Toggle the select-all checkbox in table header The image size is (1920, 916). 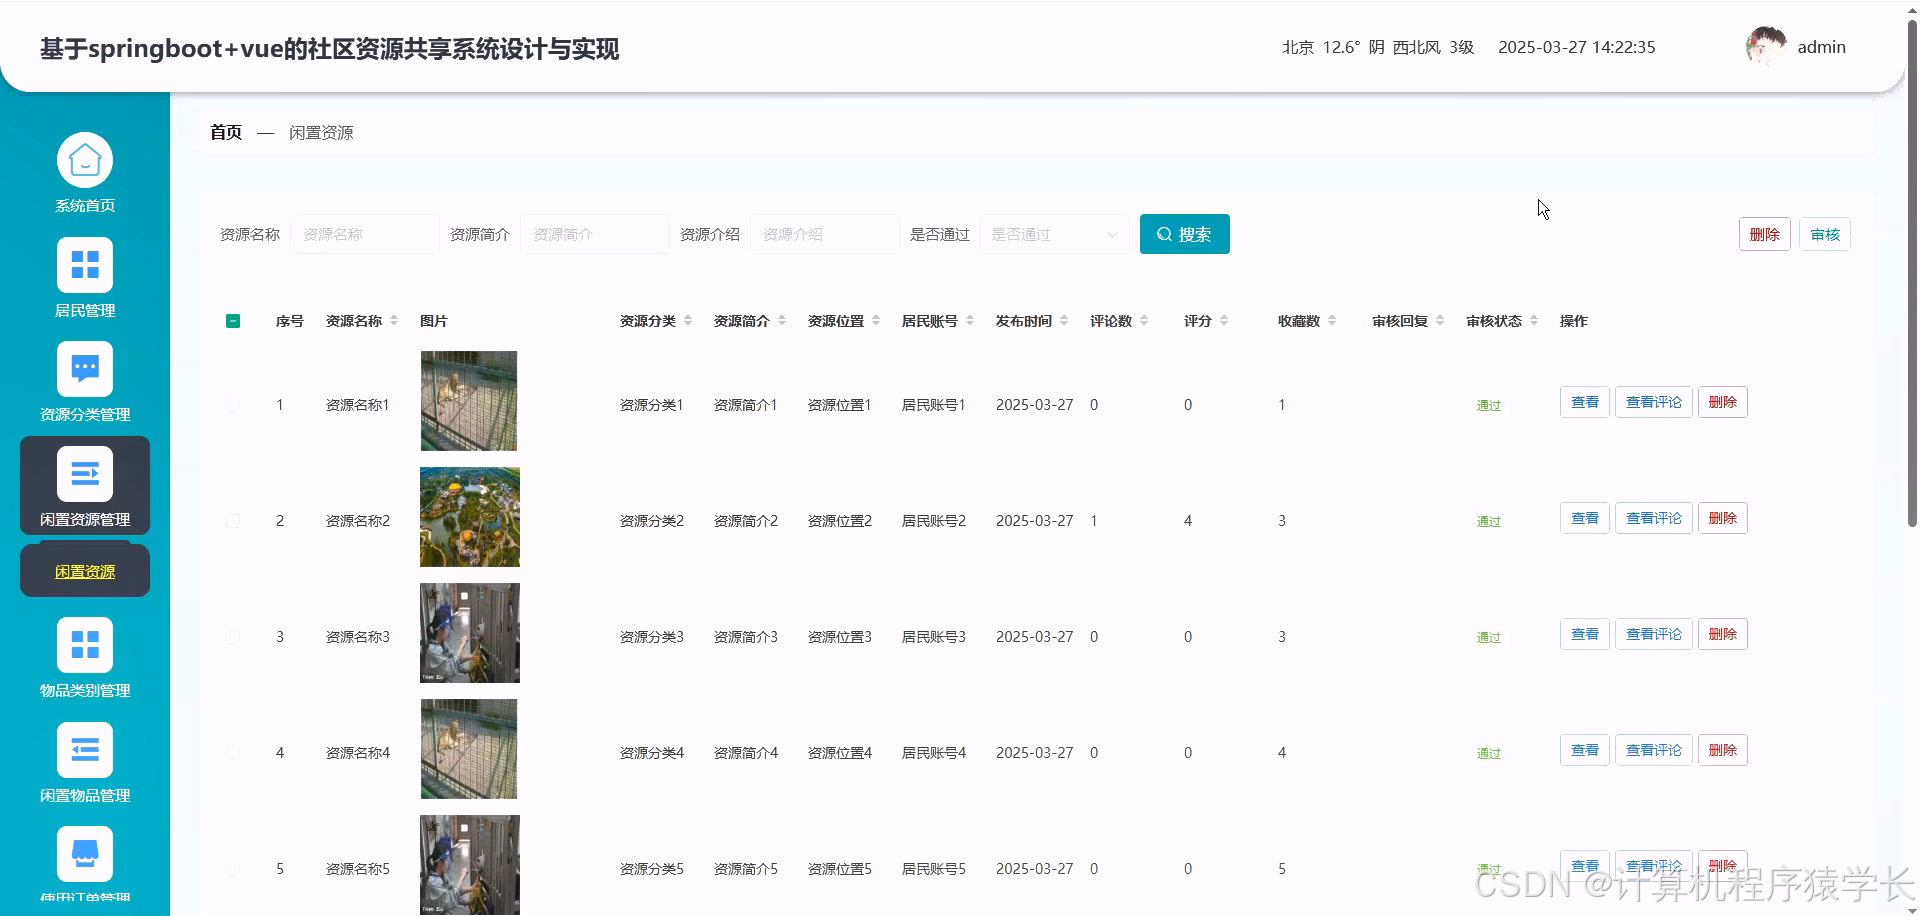[233, 320]
